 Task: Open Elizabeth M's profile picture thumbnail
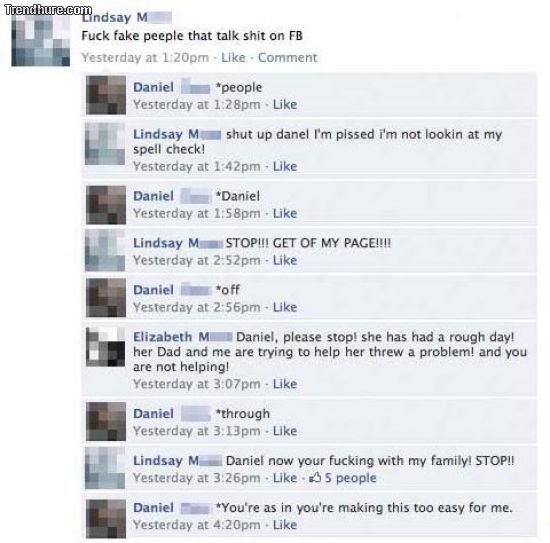[106, 347]
